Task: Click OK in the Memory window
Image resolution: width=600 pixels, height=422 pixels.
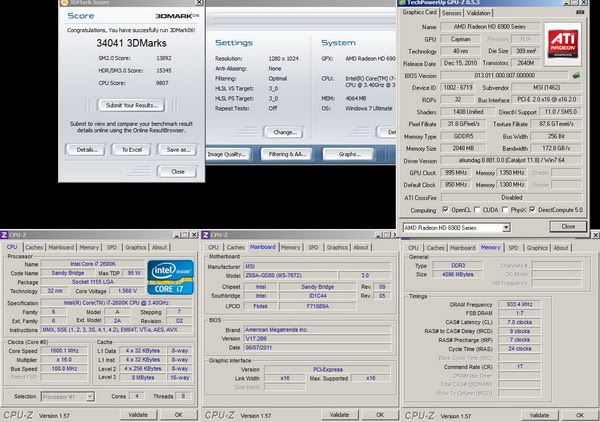Action: (580, 415)
